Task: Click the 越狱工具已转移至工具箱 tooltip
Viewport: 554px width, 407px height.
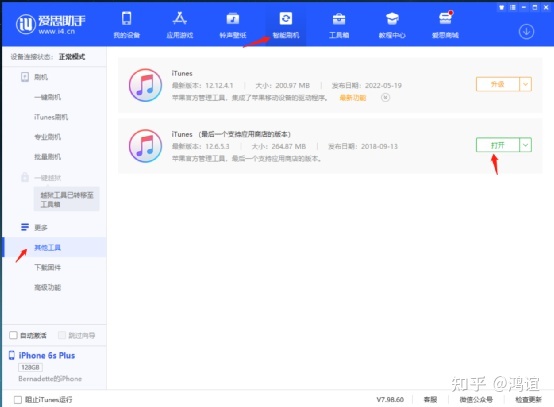Action: click(x=66, y=199)
